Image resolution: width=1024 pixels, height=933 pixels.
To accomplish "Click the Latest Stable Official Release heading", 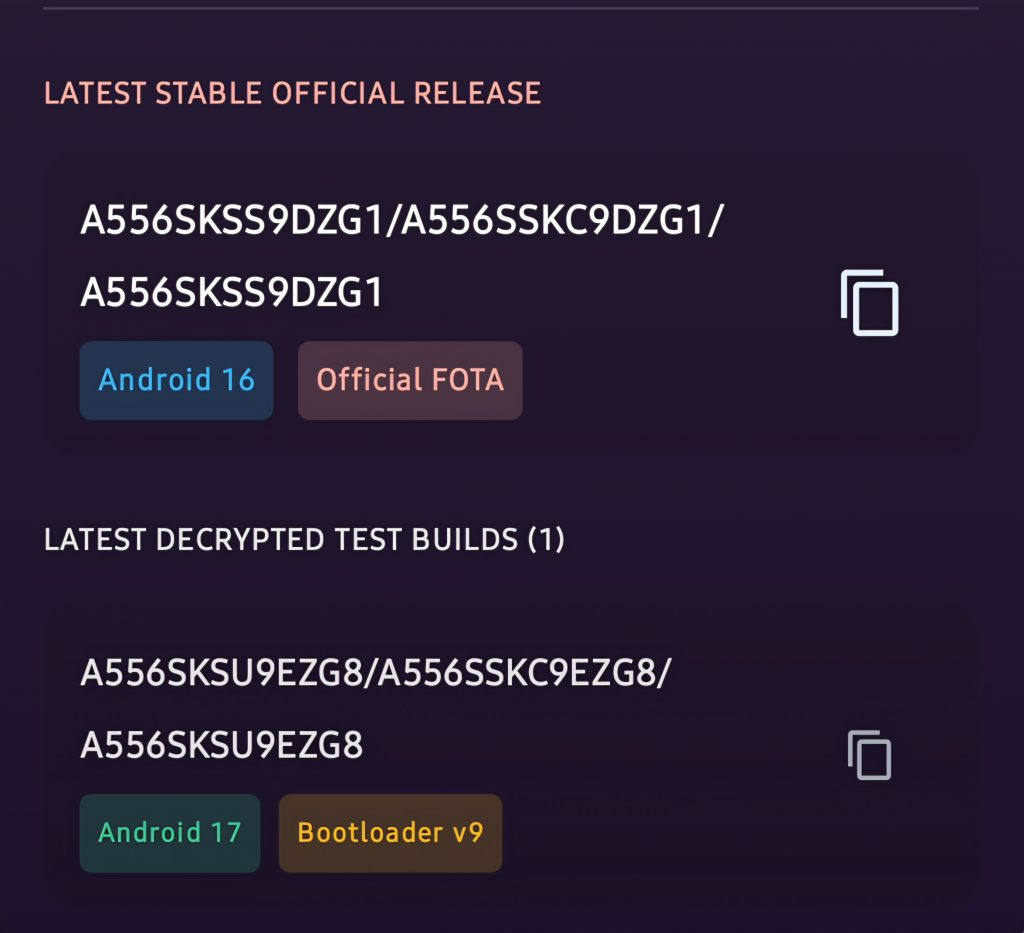I will pos(292,93).
